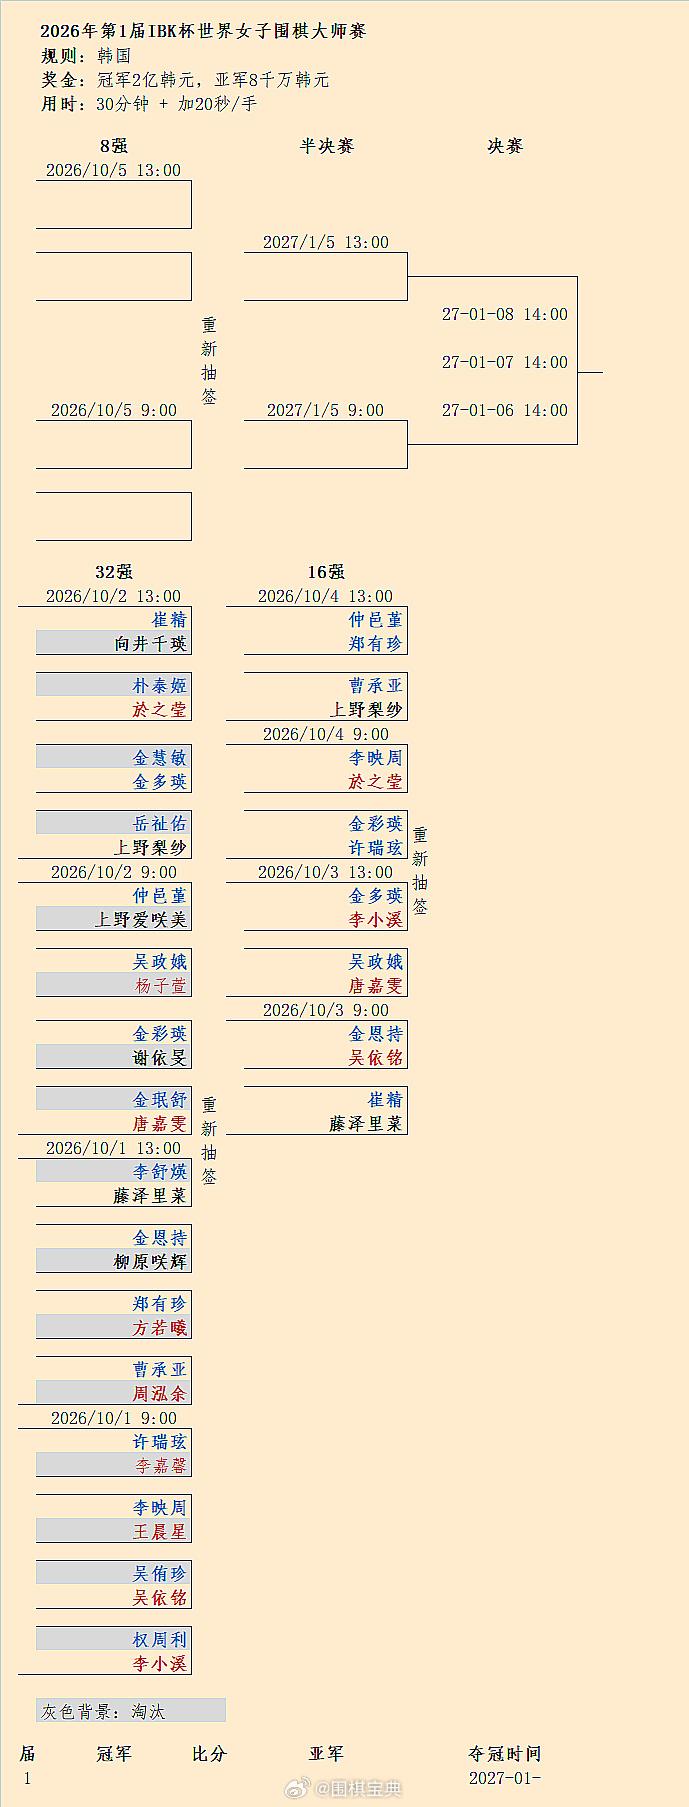Screen dimensions: 689x1807
Task: Click "郑有珍" in the 16强 column
Action: coord(376,644)
